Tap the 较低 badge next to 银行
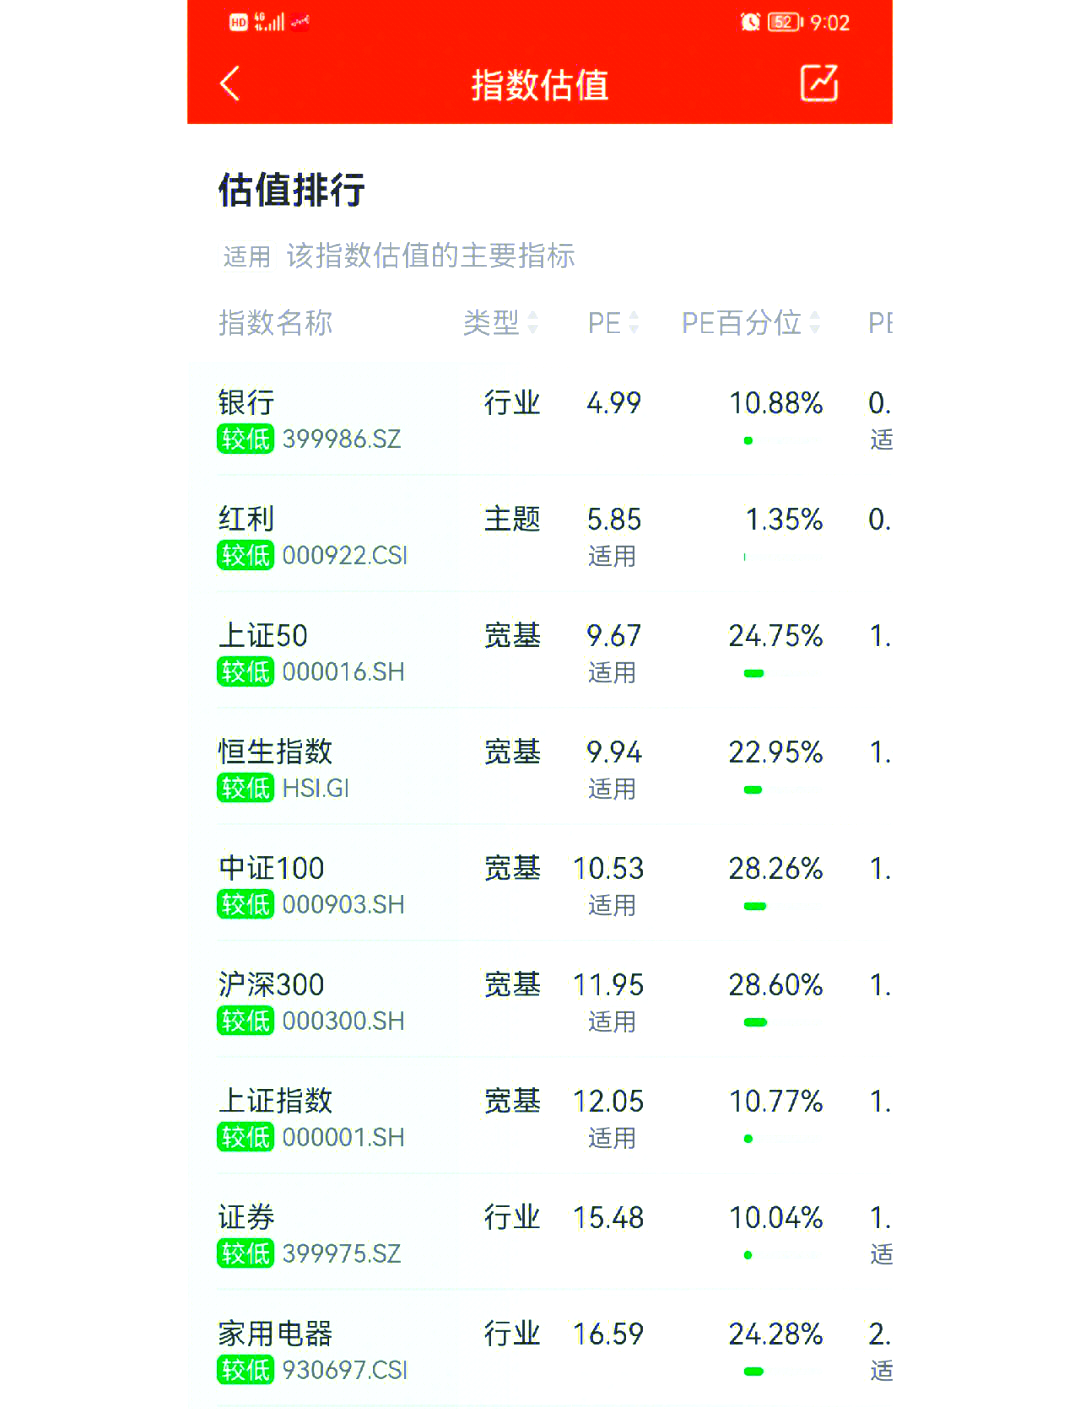This screenshot has height=1409, width=1080. [x=245, y=438]
